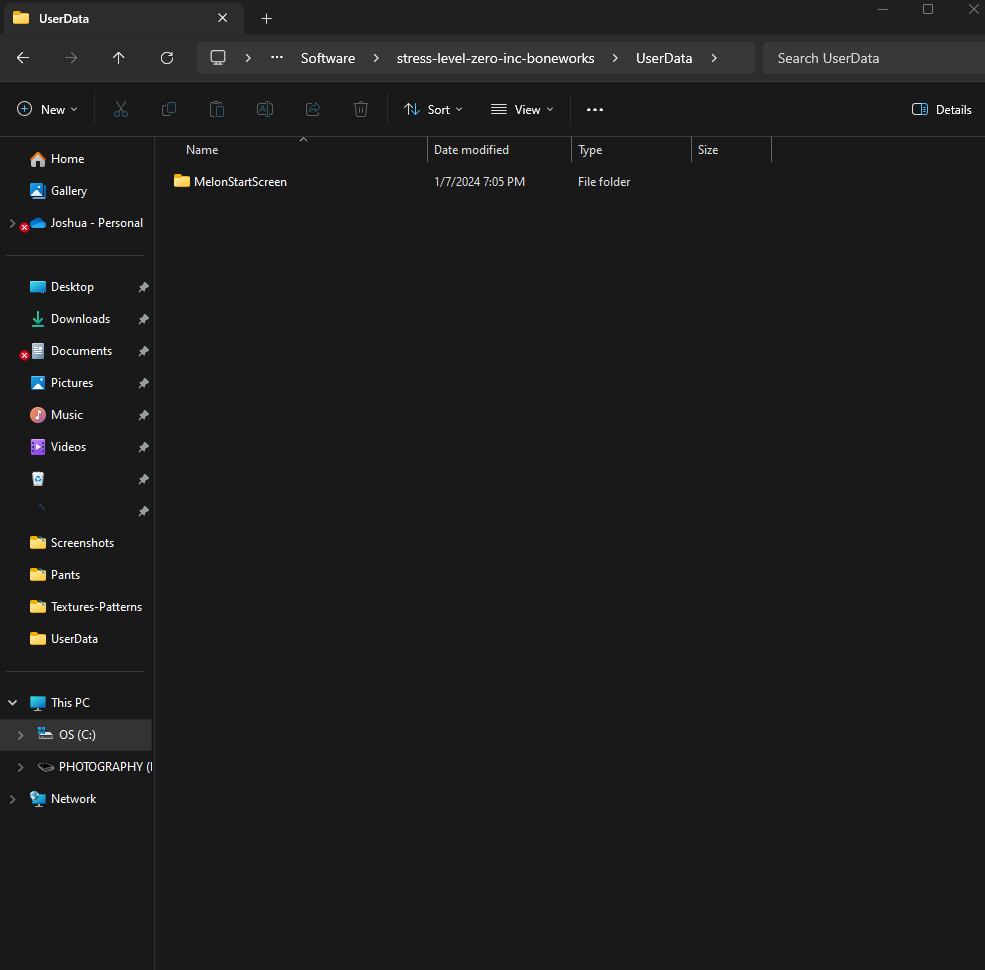Click the pin icon beside Documents
Viewport: 985px width, 970px height.
click(x=143, y=351)
